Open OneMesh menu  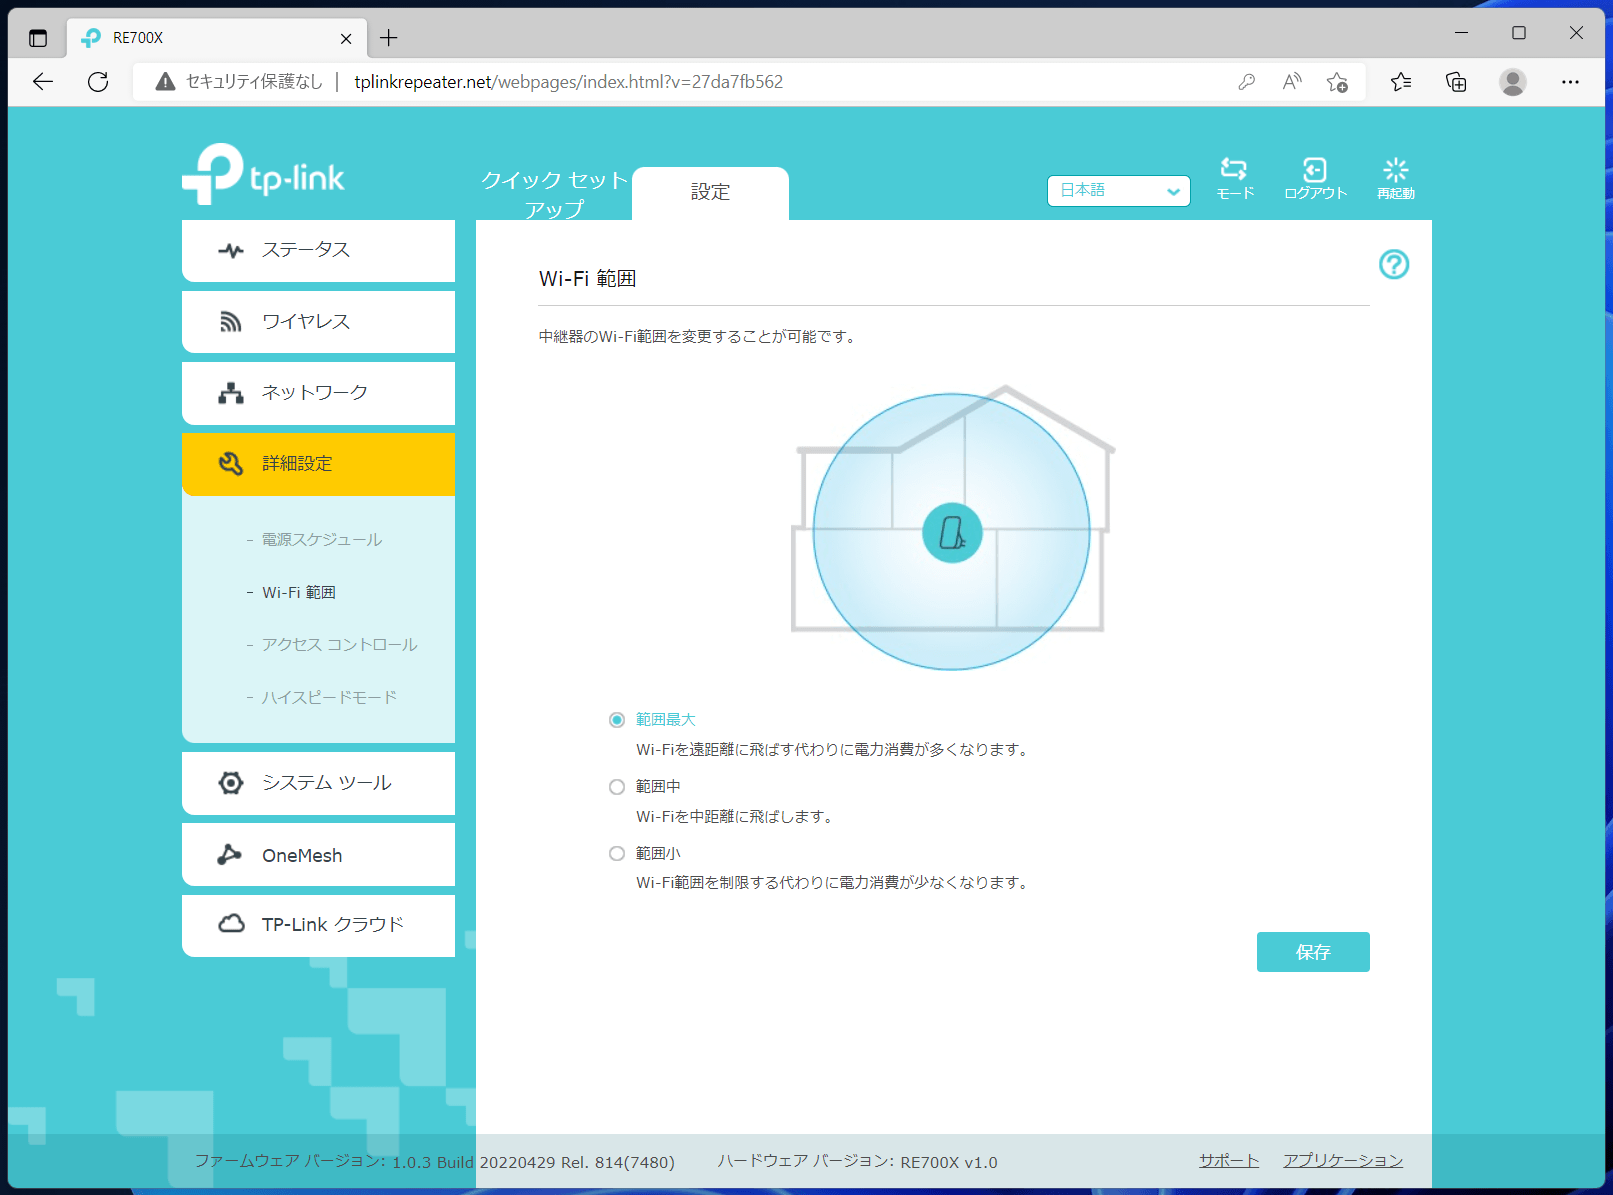(318, 855)
